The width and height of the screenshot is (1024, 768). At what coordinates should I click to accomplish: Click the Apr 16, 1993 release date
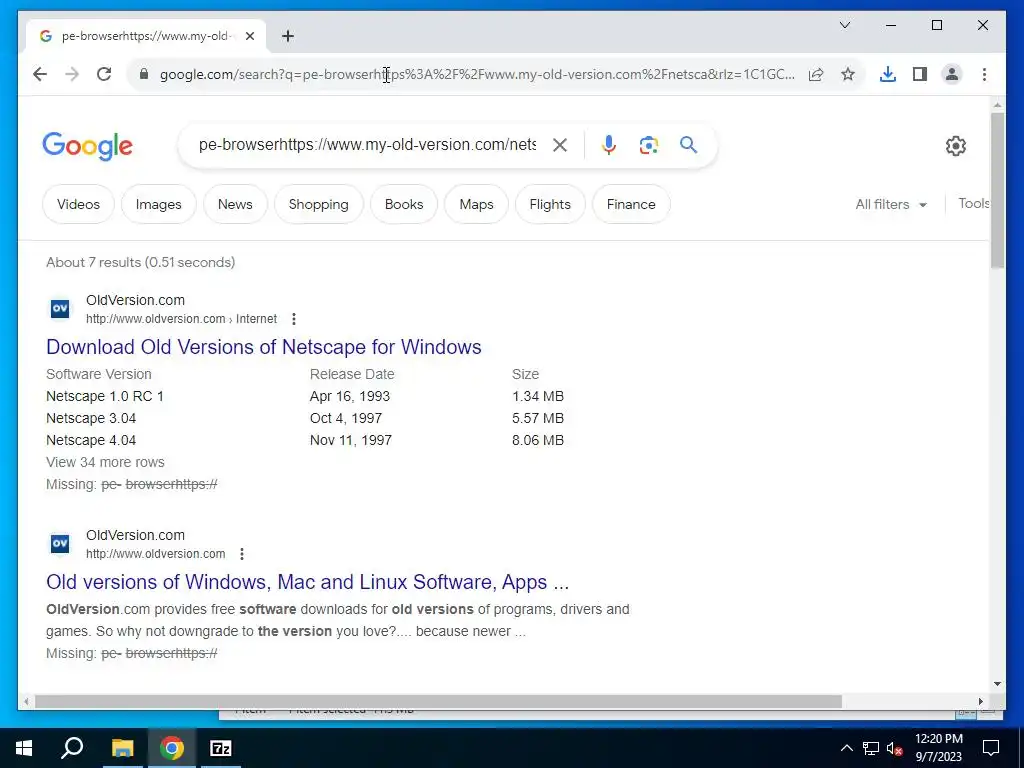[x=350, y=396]
